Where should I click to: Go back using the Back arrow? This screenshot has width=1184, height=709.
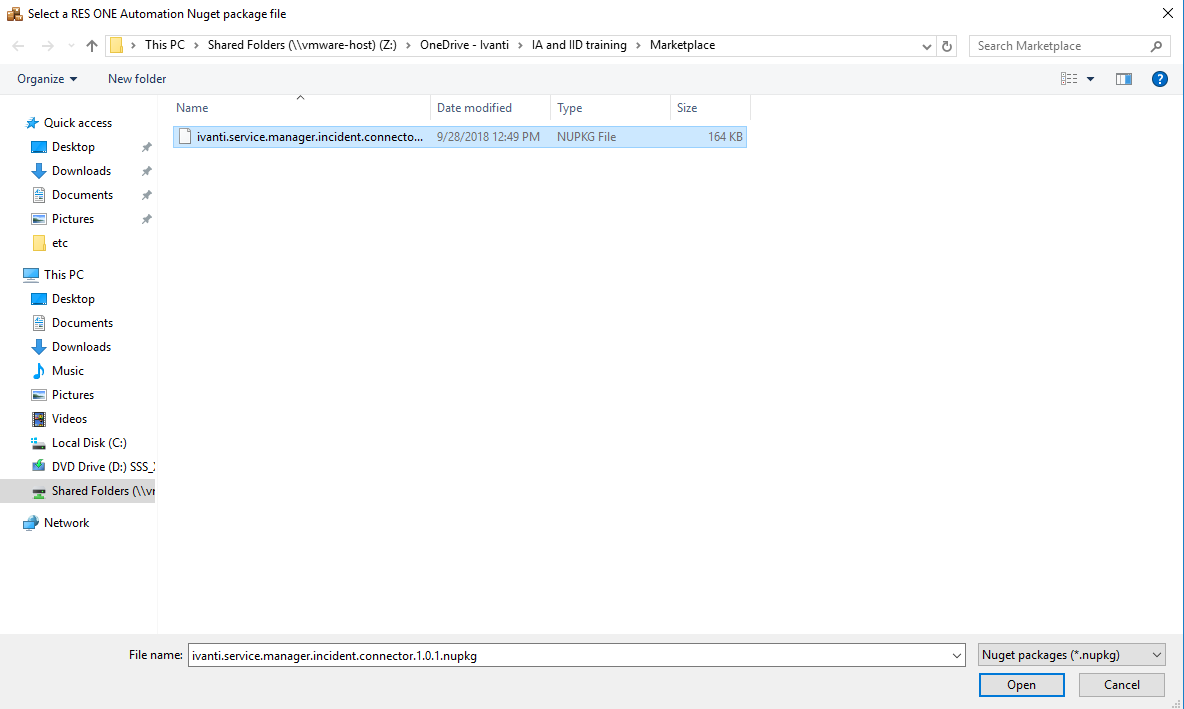[x=19, y=46]
